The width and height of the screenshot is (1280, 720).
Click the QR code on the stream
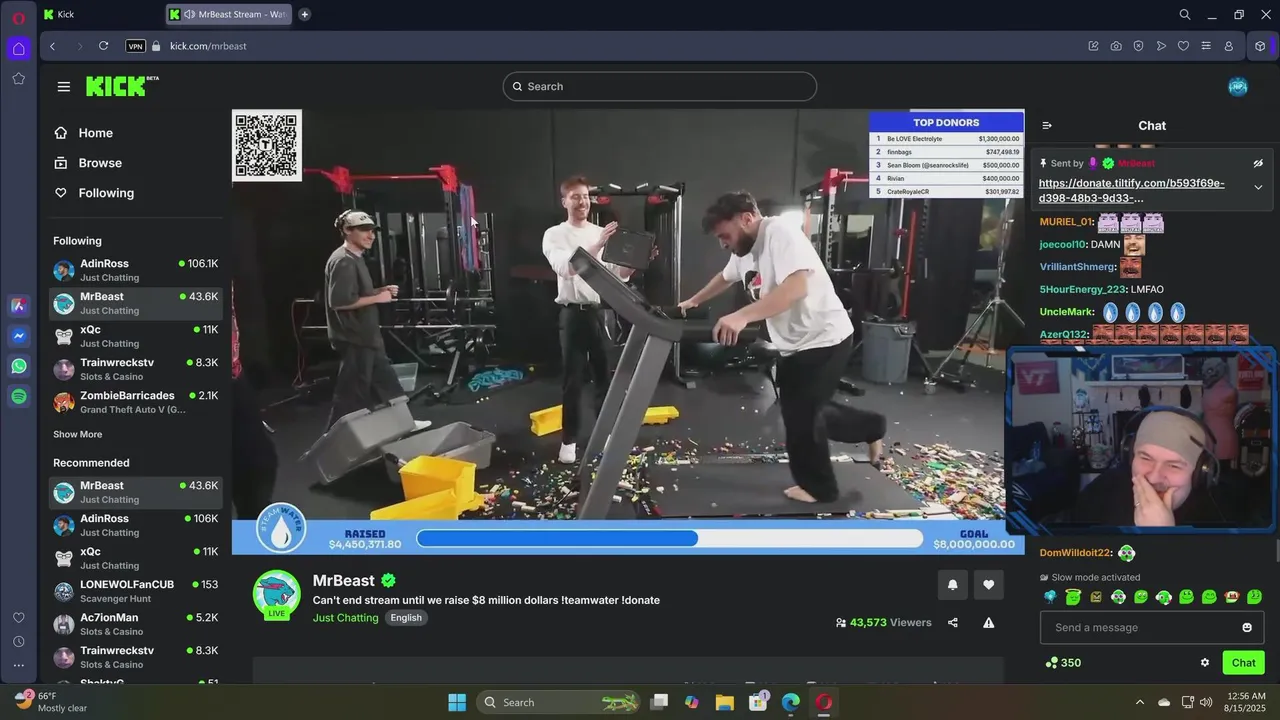coord(266,145)
